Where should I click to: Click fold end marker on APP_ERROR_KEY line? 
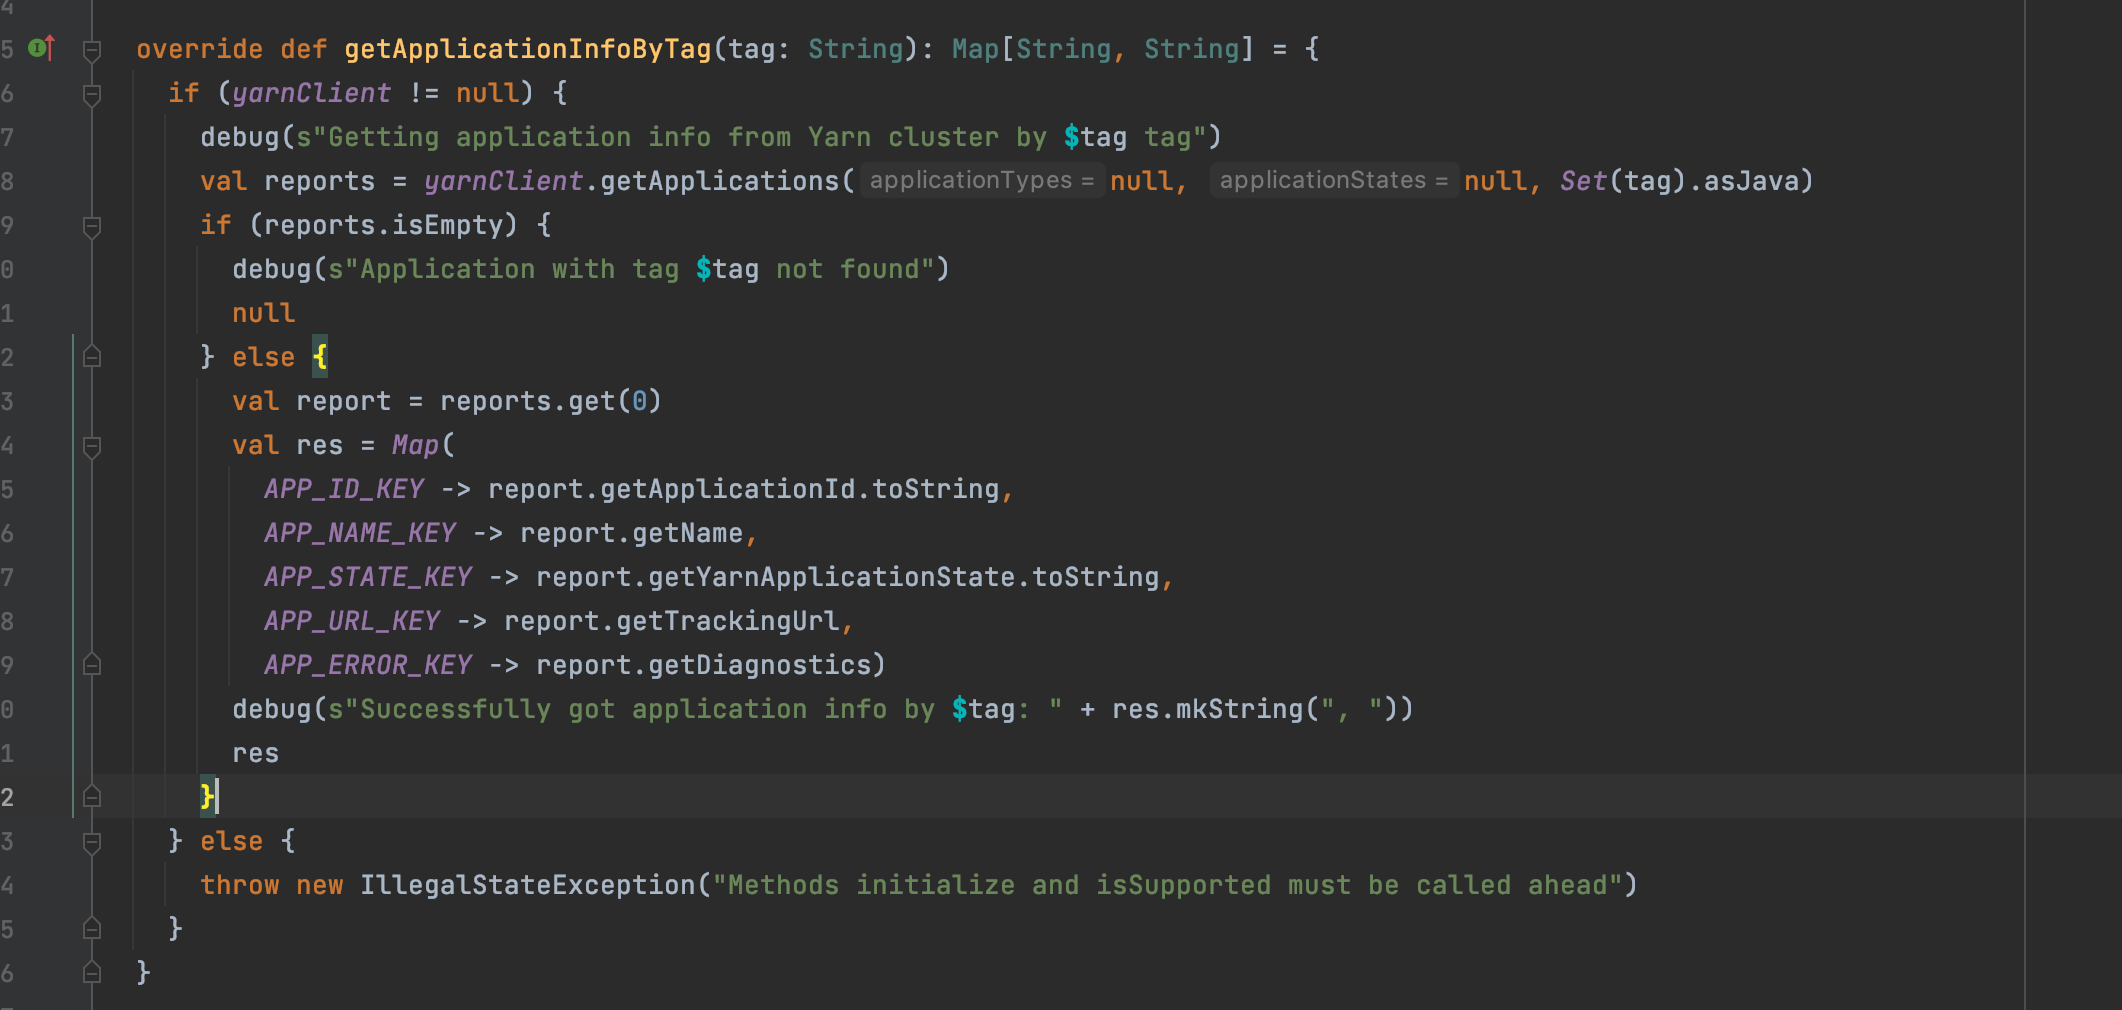(92, 665)
